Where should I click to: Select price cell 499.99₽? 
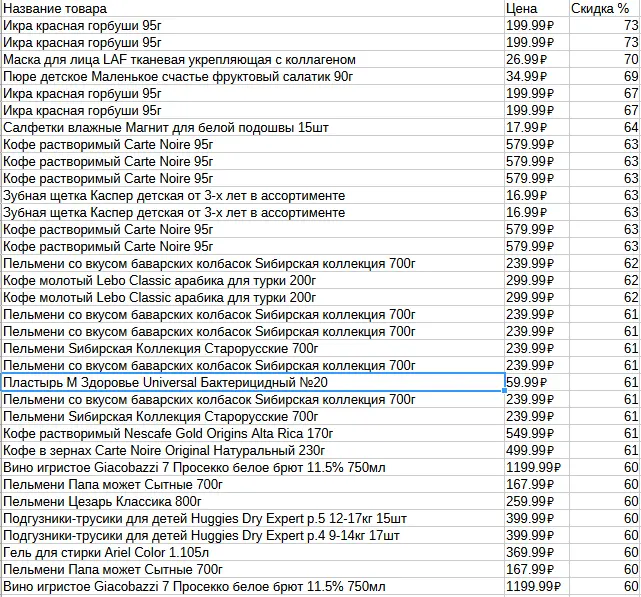click(537, 450)
